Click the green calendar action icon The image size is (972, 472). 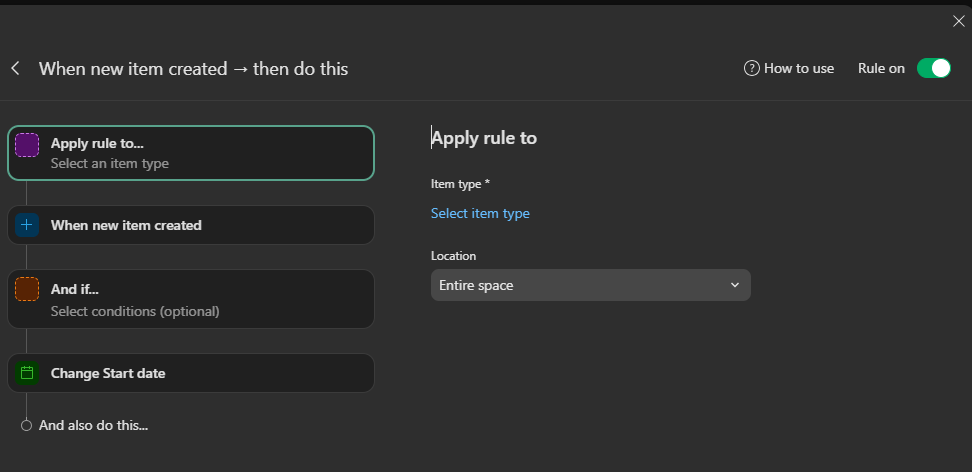[27, 373]
